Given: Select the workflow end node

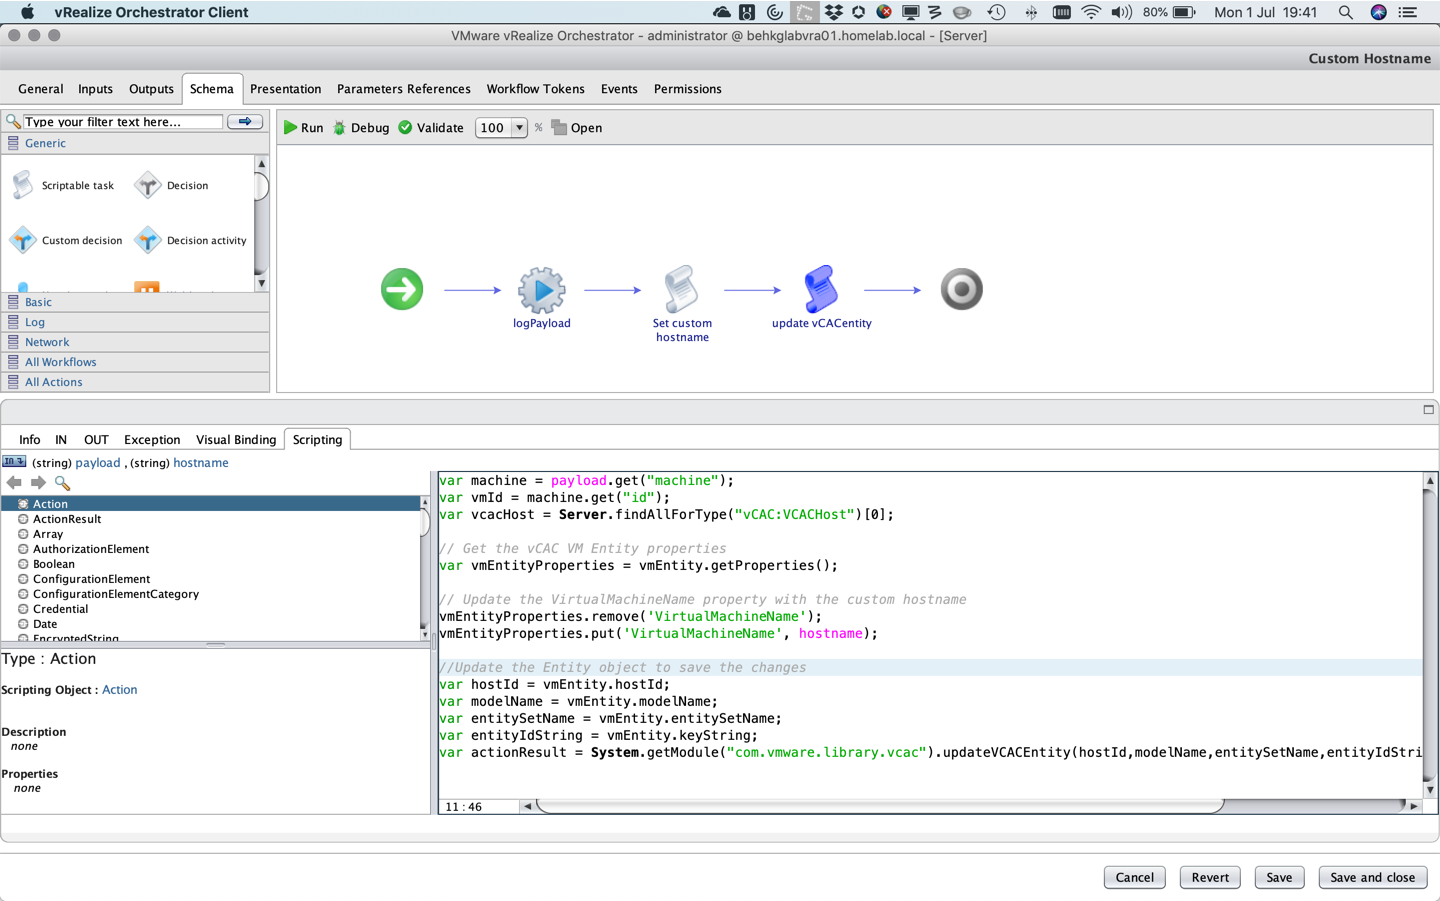Looking at the screenshot, I should pyautogui.click(x=962, y=289).
